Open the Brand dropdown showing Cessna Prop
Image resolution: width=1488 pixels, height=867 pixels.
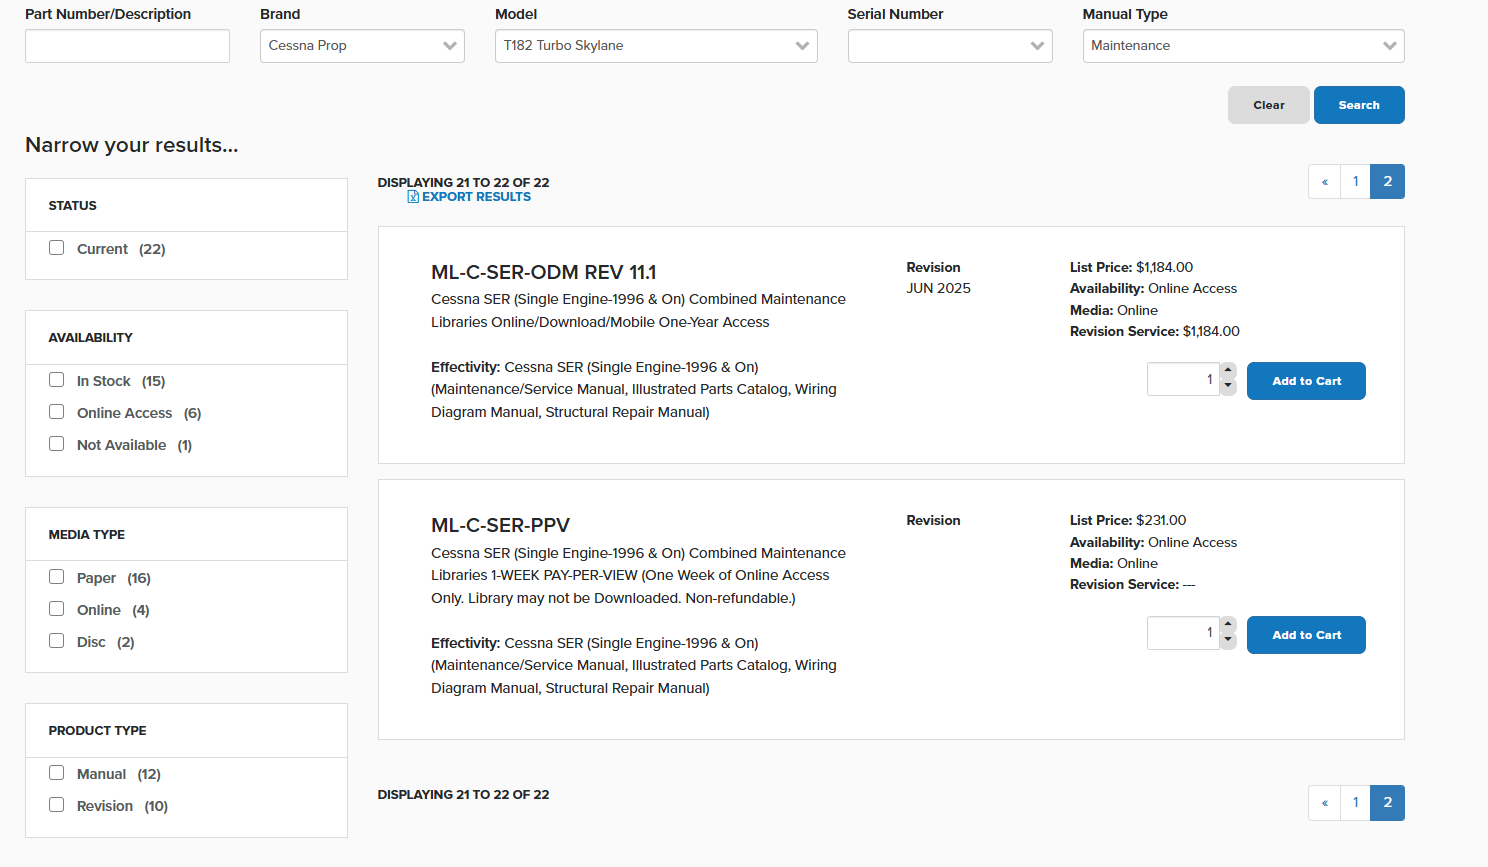[x=362, y=46]
